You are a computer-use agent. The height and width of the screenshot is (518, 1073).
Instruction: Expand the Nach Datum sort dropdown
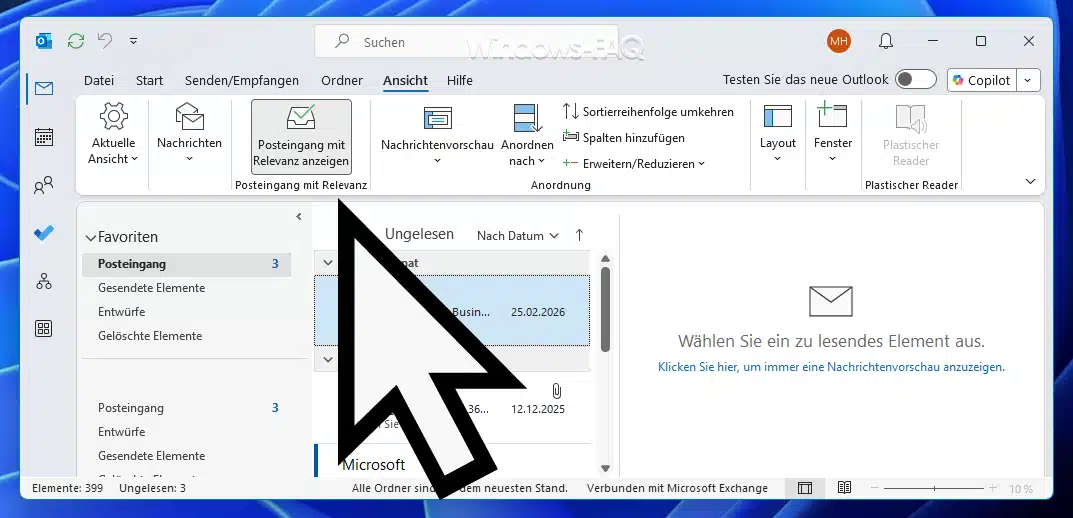[517, 236]
